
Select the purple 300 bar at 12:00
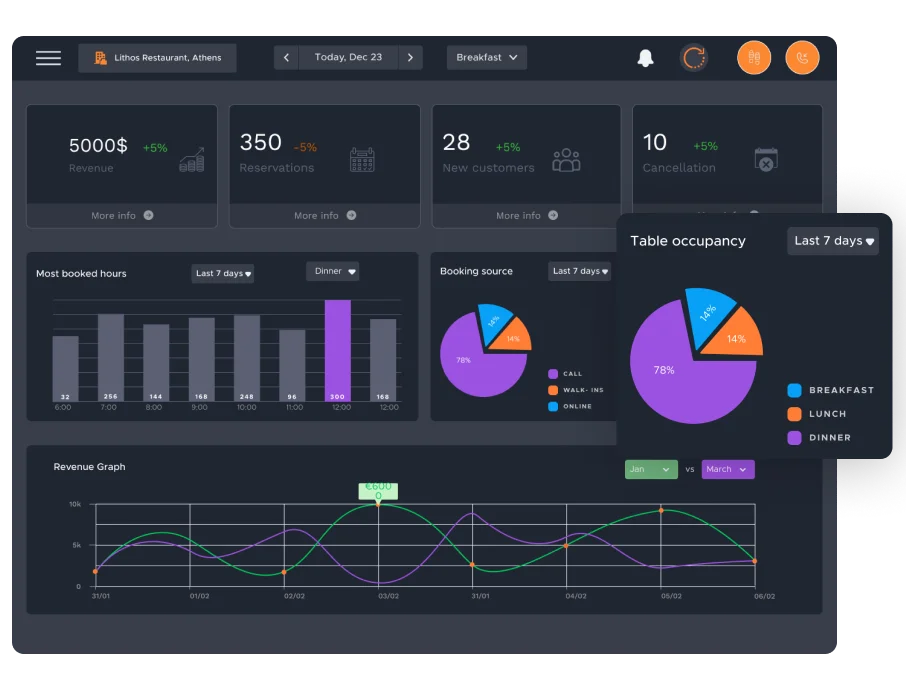(x=338, y=350)
